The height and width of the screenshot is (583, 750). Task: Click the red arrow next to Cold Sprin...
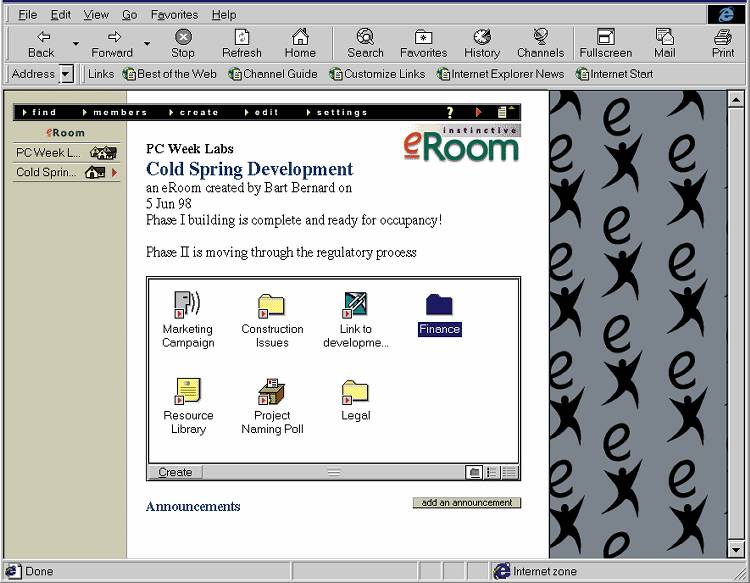click(x=114, y=173)
